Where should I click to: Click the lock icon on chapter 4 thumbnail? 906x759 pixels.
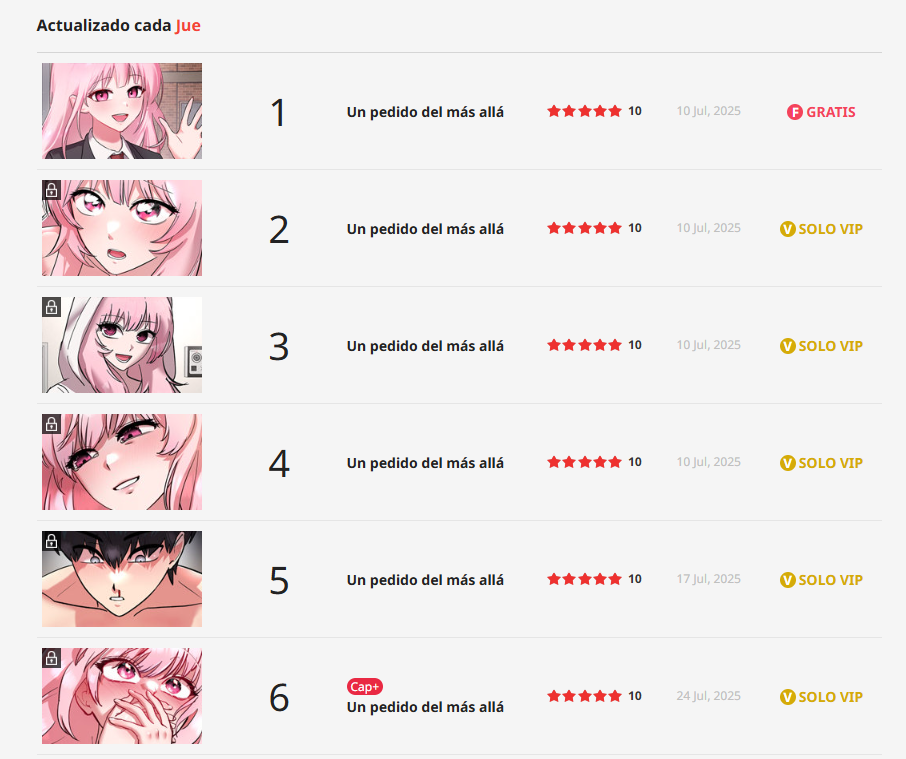pos(51,424)
